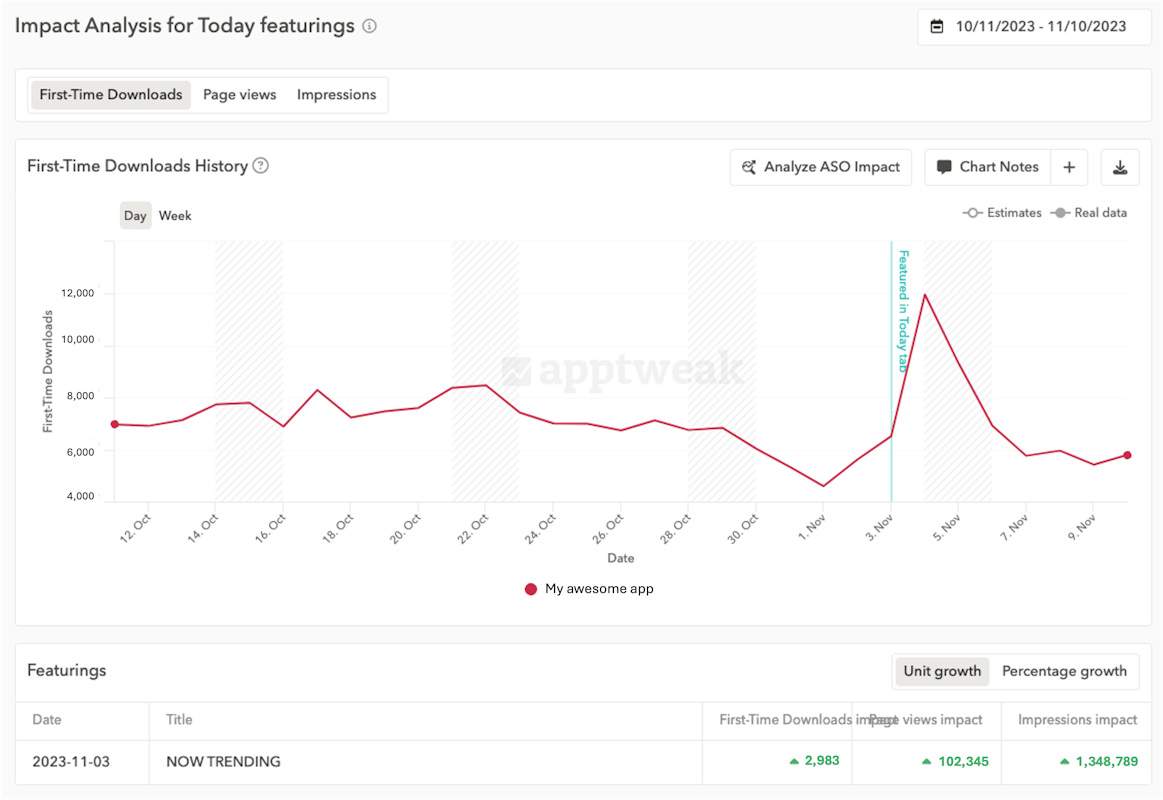1163x800 pixels.
Task: Click the Estimates legend marker
Action: pos(971,213)
